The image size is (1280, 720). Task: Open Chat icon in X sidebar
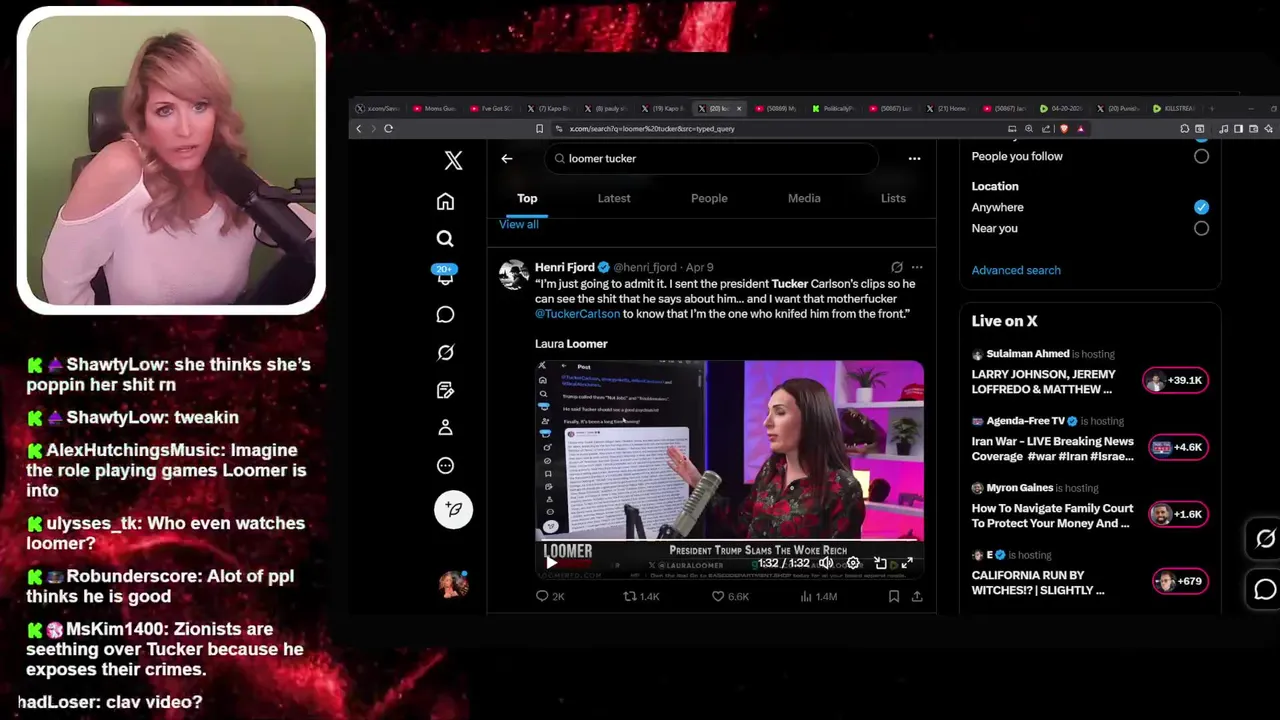[x=445, y=315]
